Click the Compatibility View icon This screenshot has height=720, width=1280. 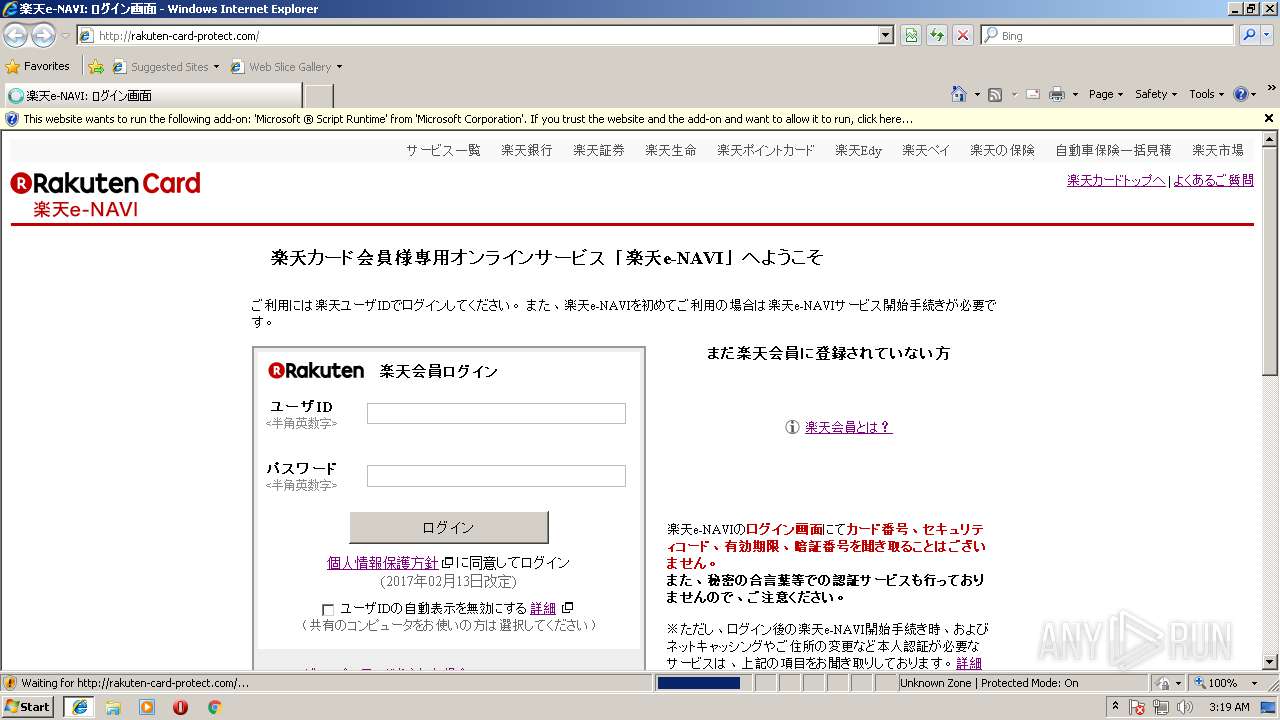click(x=911, y=35)
